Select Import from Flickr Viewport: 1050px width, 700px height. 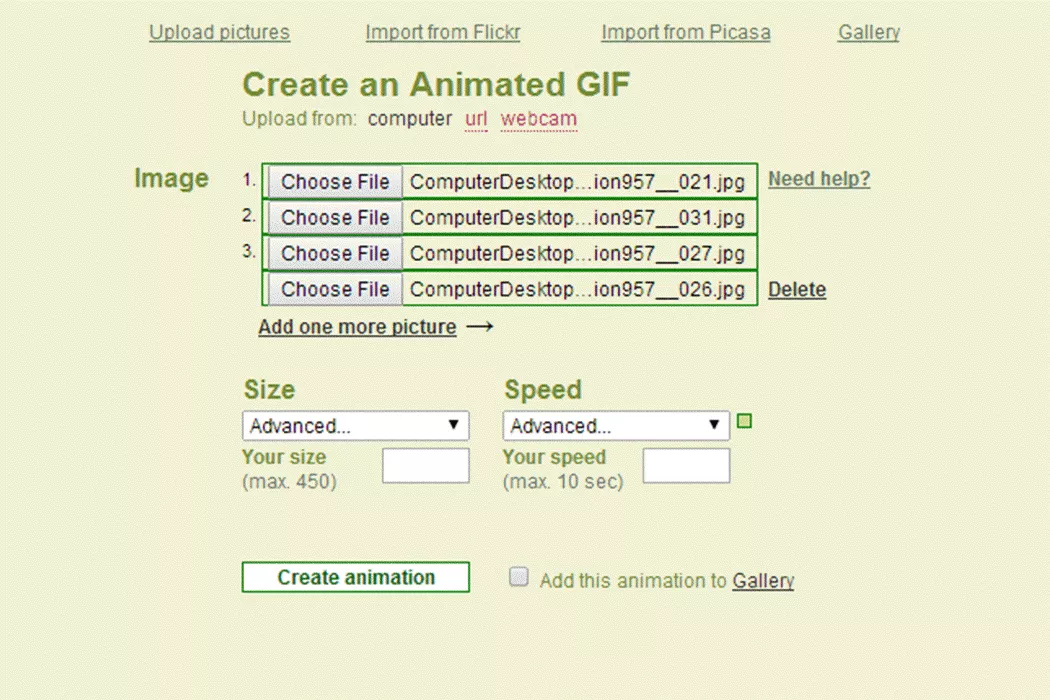[x=443, y=32]
